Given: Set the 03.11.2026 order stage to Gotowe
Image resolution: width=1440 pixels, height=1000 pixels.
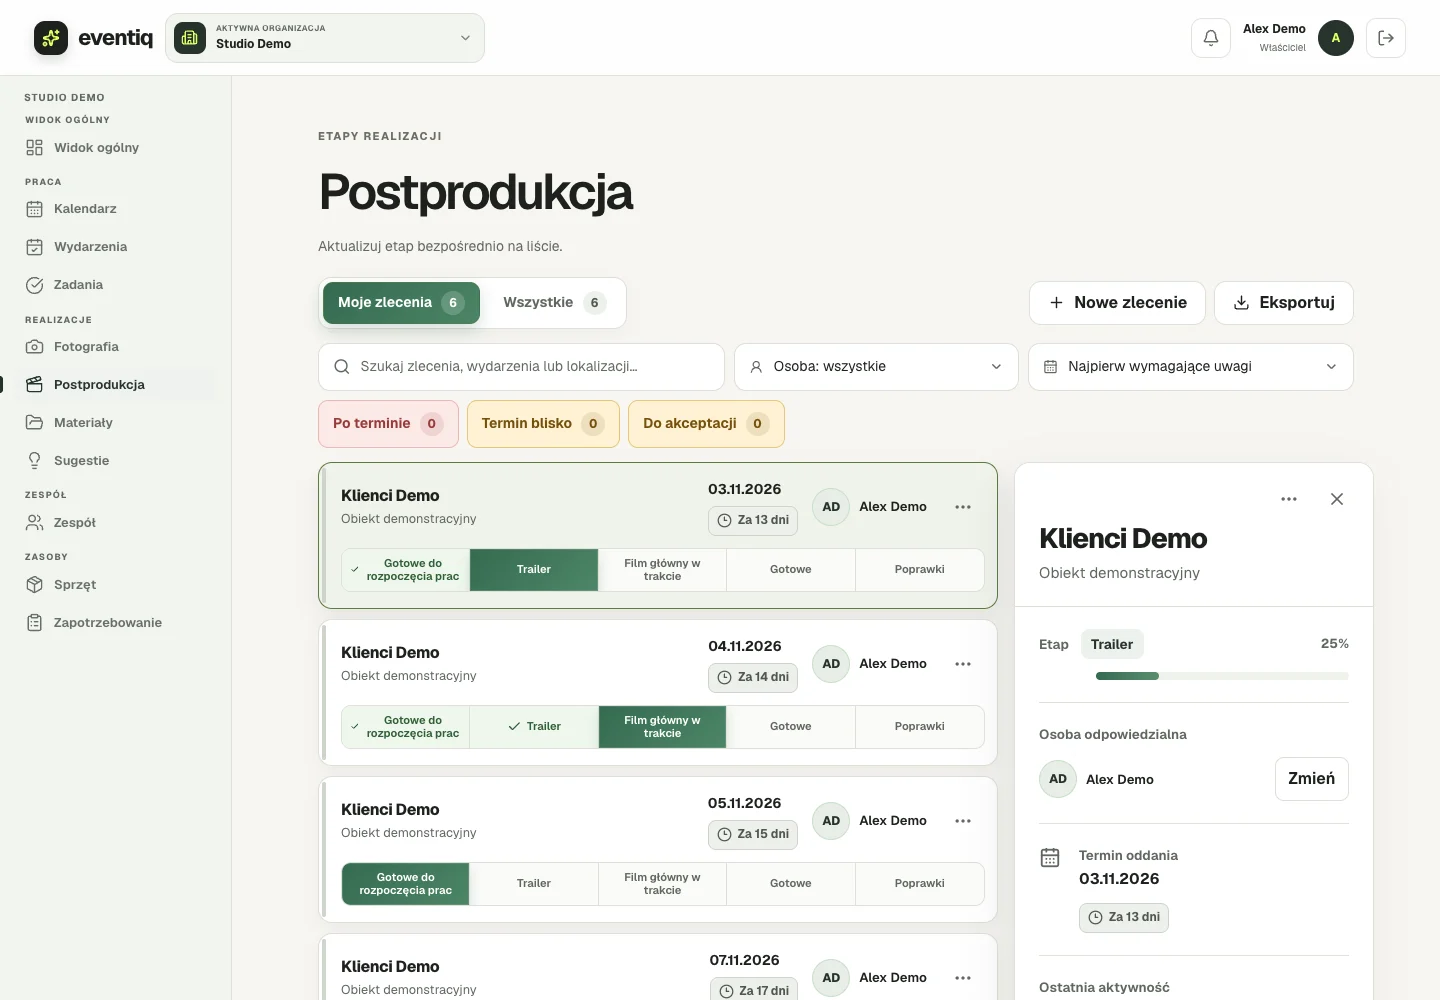Looking at the screenshot, I should pos(791,570).
